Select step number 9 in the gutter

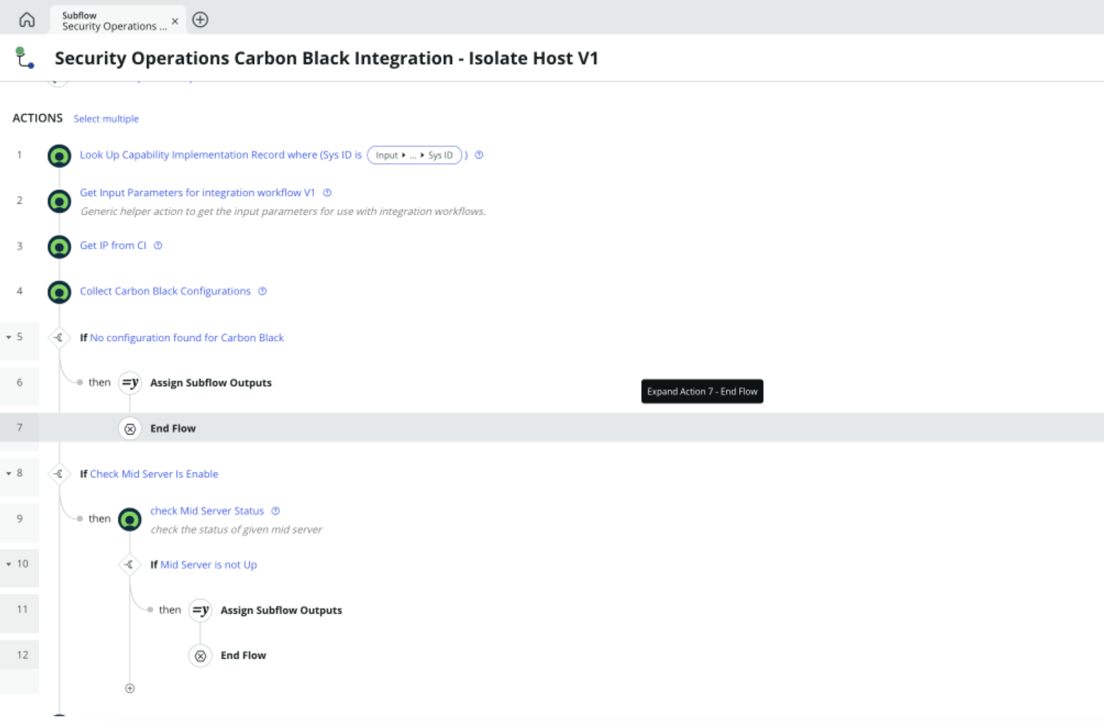[x=20, y=519]
